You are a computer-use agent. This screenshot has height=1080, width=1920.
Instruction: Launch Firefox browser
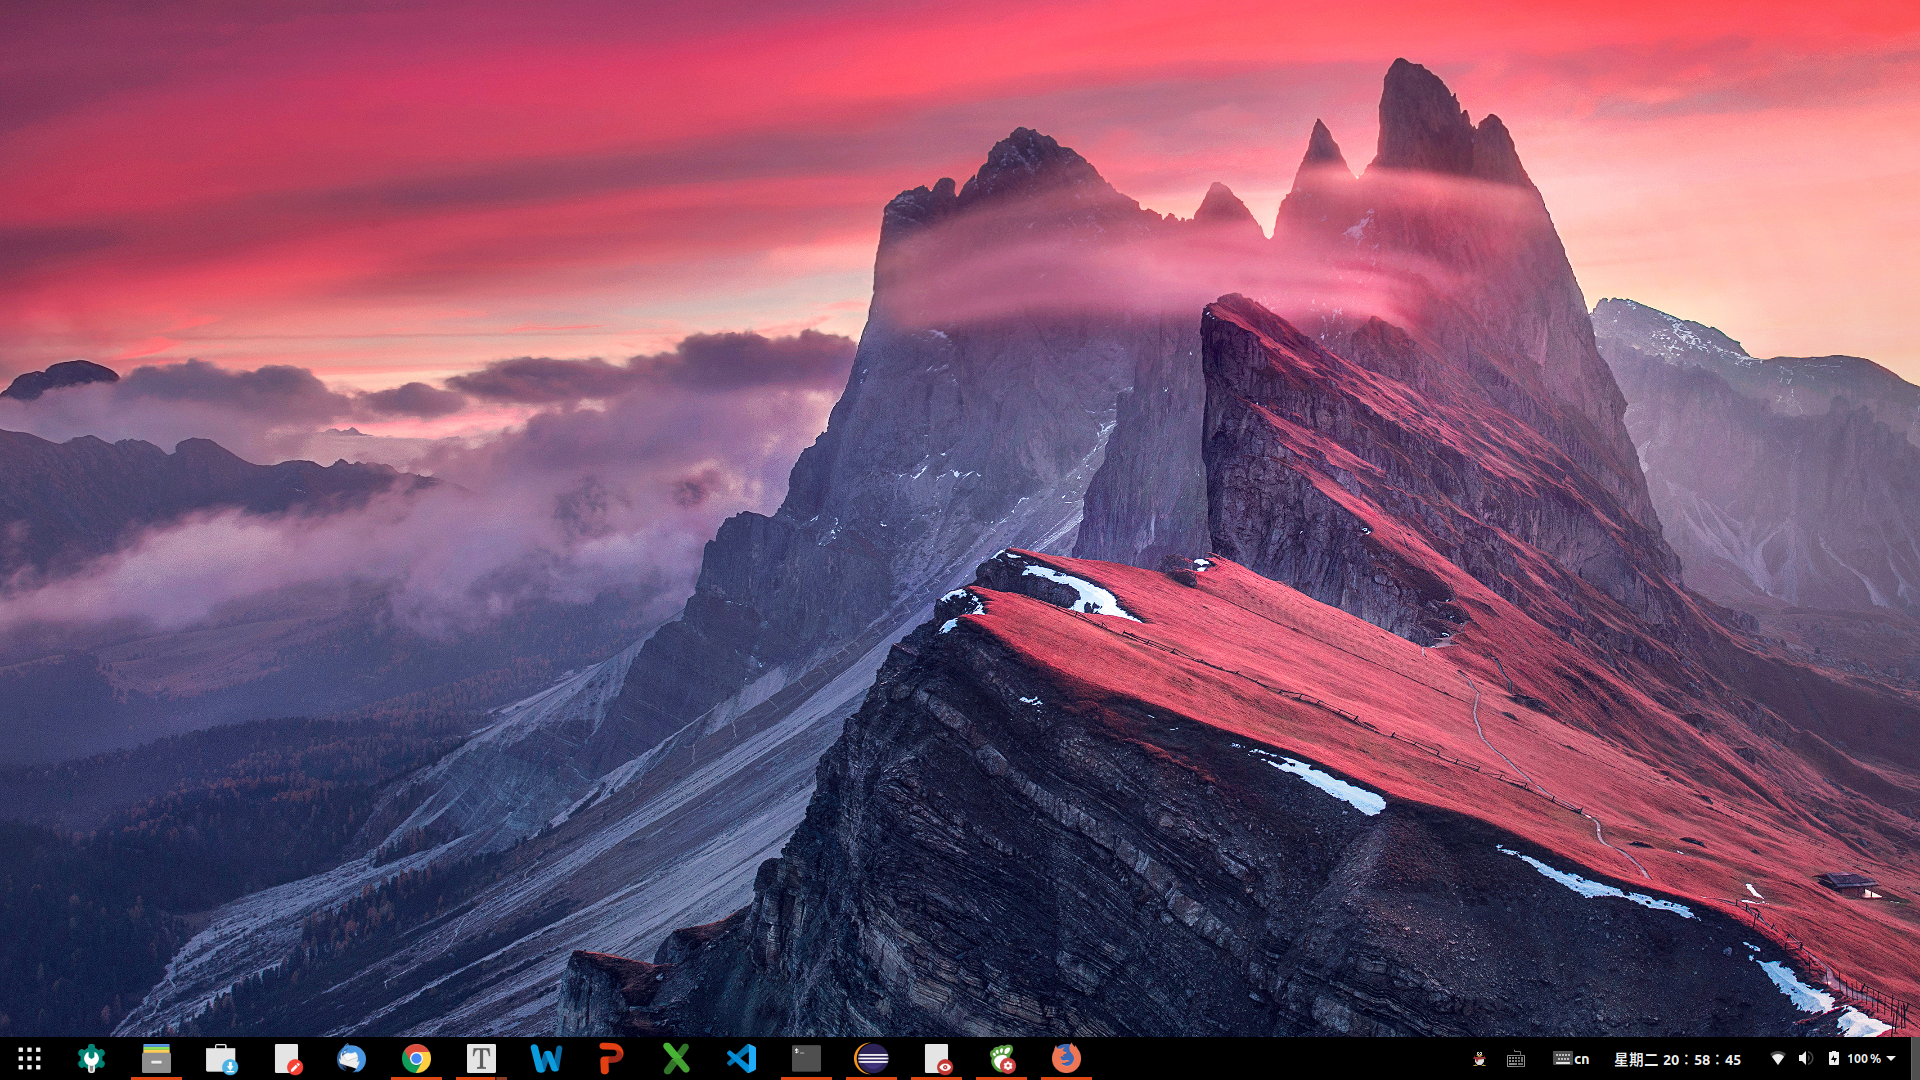(1066, 1058)
